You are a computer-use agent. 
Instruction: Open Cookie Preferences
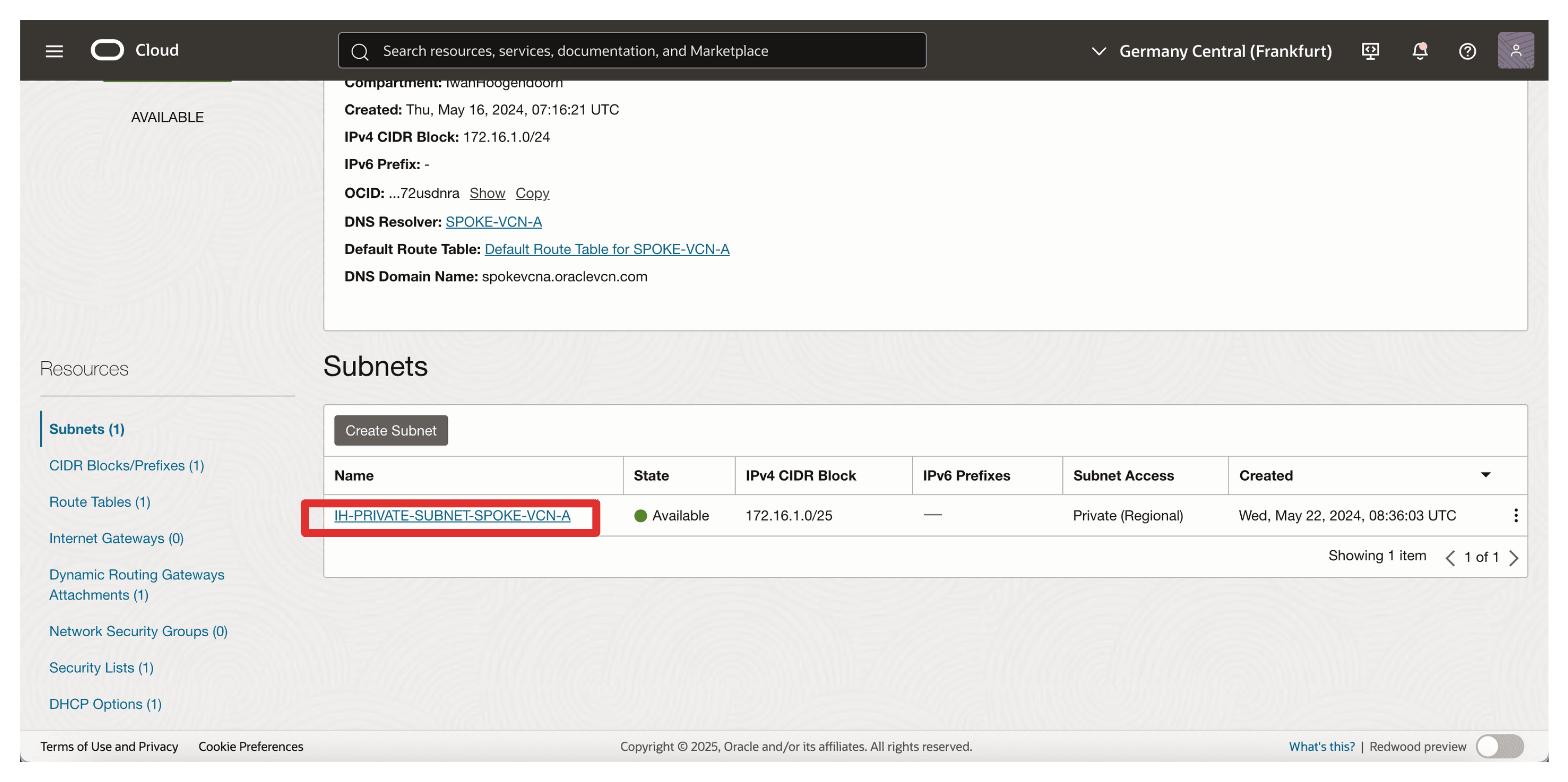251,746
